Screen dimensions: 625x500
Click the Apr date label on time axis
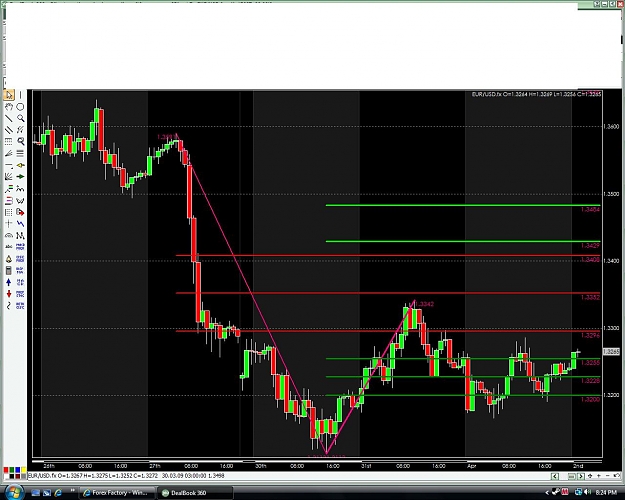click(x=472, y=466)
